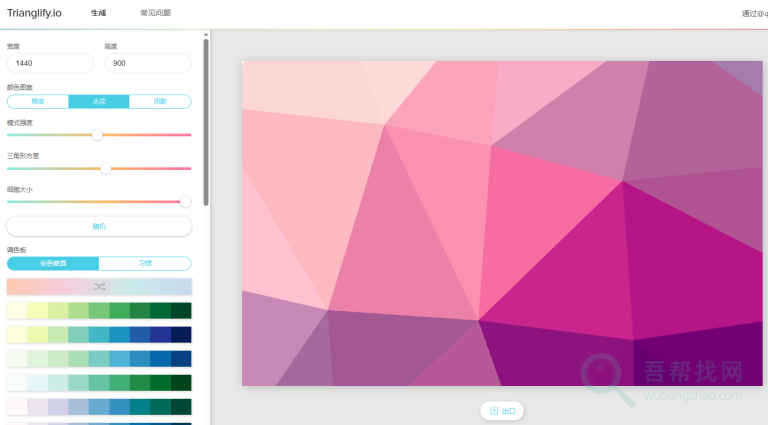
Task: Select the 阴影 color function option
Action: coord(160,101)
